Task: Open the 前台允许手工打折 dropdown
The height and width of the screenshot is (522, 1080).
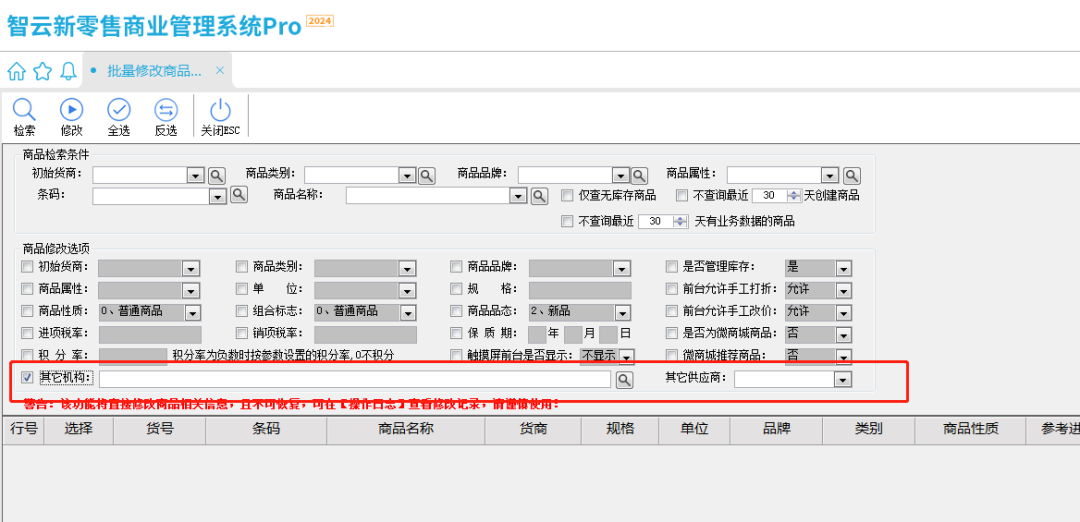Action: click(x=843, y=290)
